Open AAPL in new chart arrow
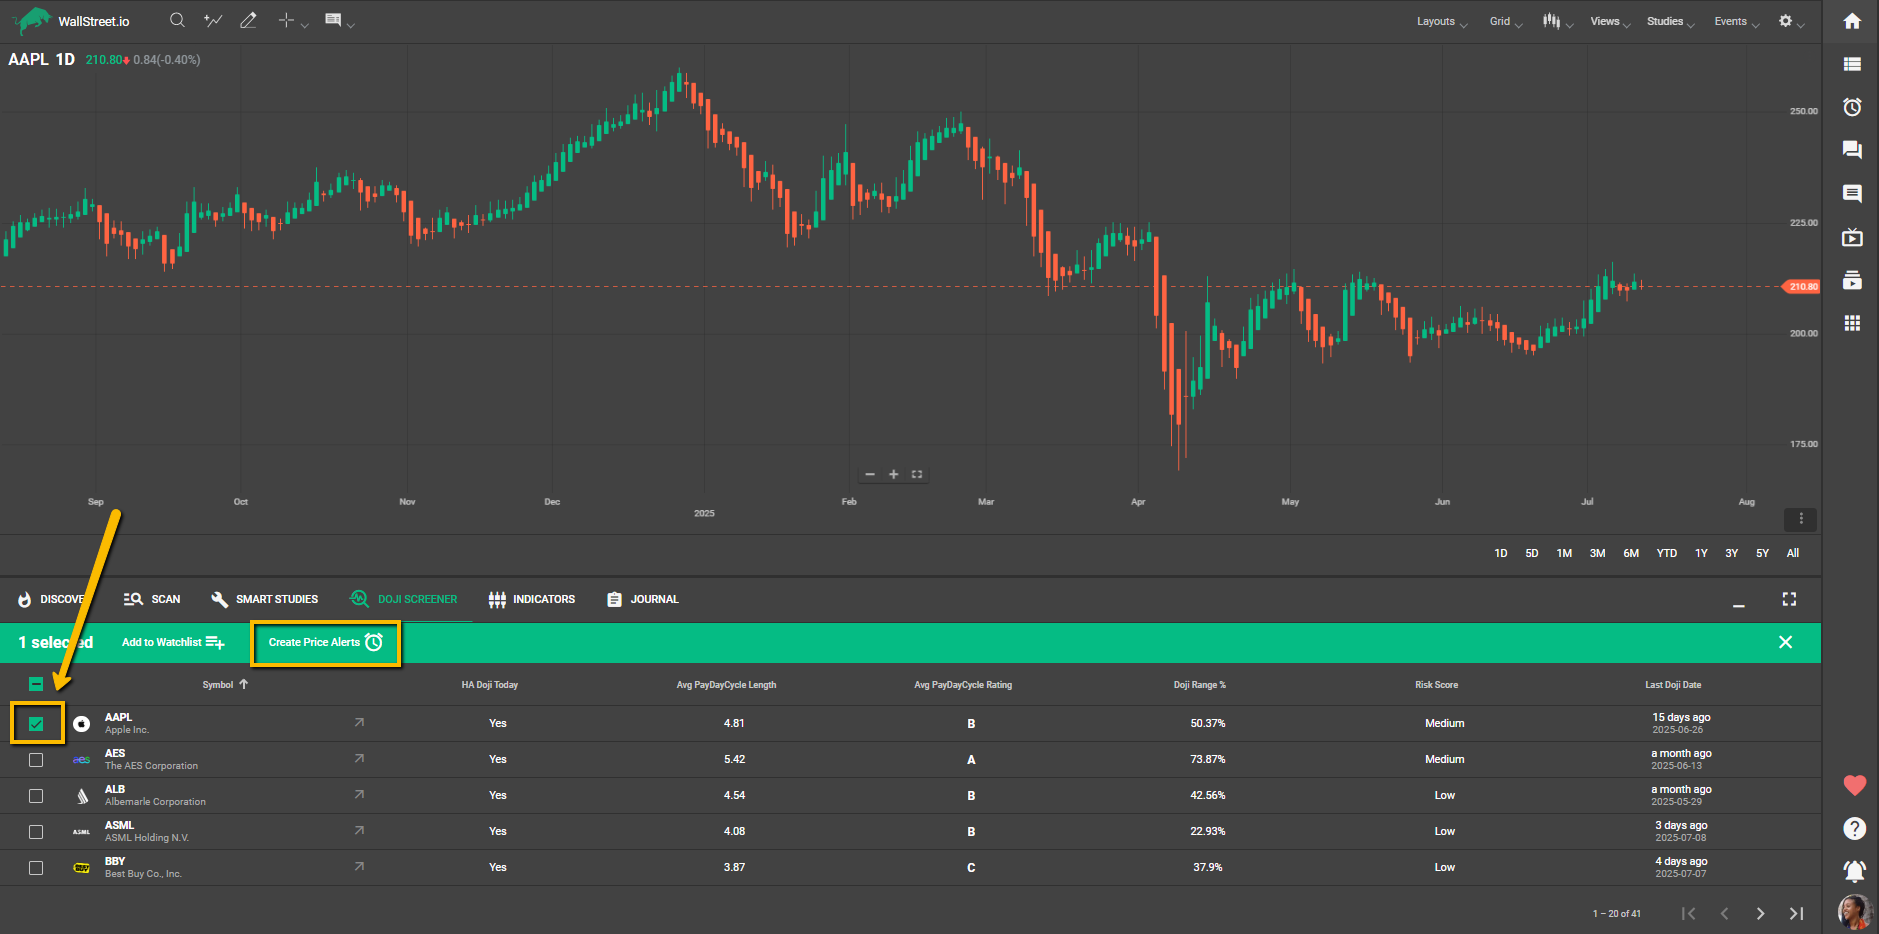1879x934 pixels. (x=359, y=722)
